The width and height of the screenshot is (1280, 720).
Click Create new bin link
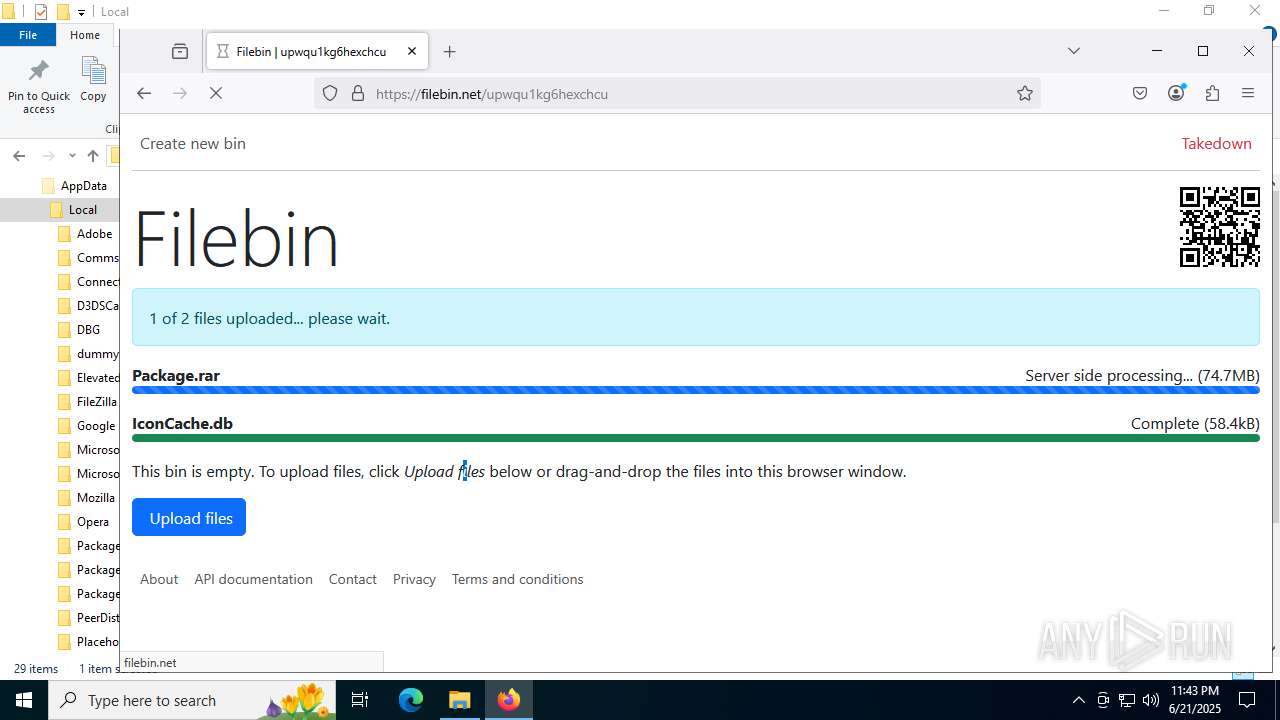[x=193, y=143]
